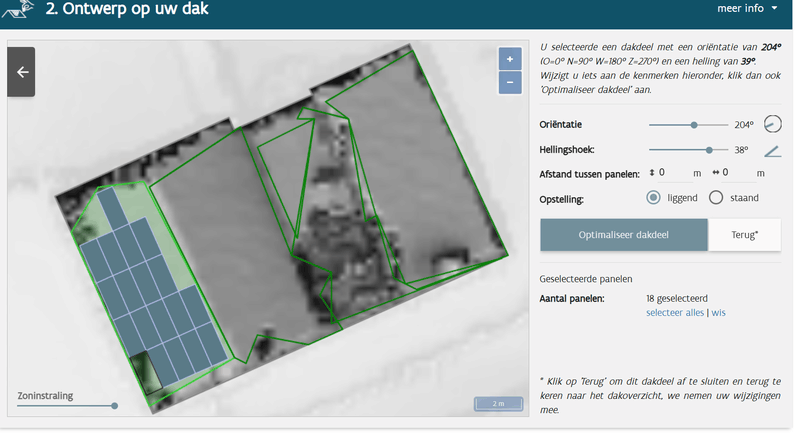Click the 2 m scale bar
Screen dimensions: 800x434
(x=498, y=403)
